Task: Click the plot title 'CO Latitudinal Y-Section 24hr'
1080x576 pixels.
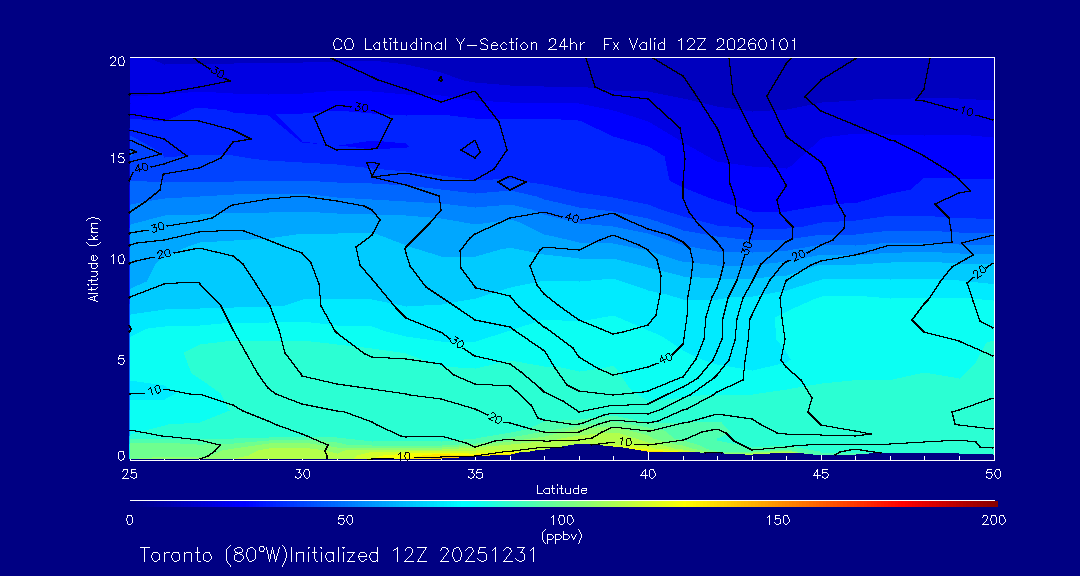Action: pos(460,45)
